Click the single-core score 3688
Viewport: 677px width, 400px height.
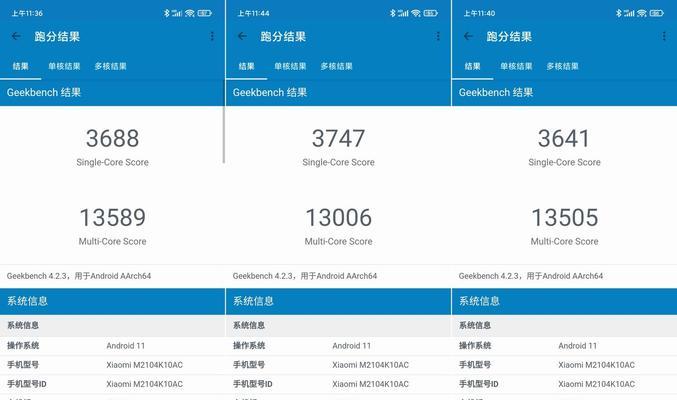pos(112,138)
